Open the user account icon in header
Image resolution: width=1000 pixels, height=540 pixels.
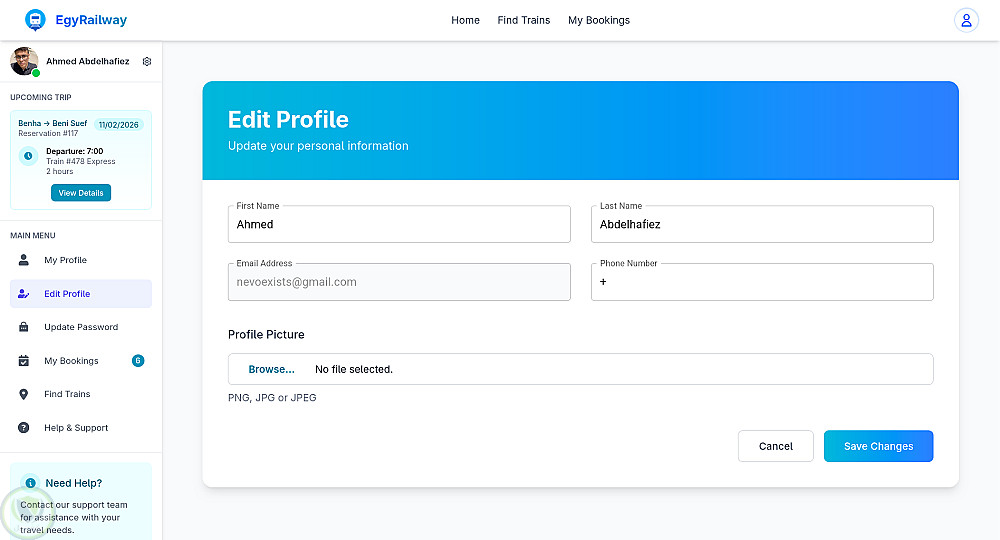(x=965, y=20)
